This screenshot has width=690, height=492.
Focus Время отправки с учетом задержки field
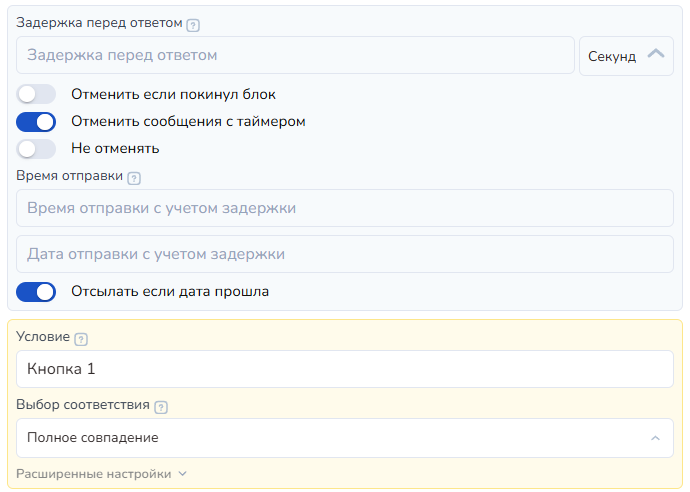345,208
